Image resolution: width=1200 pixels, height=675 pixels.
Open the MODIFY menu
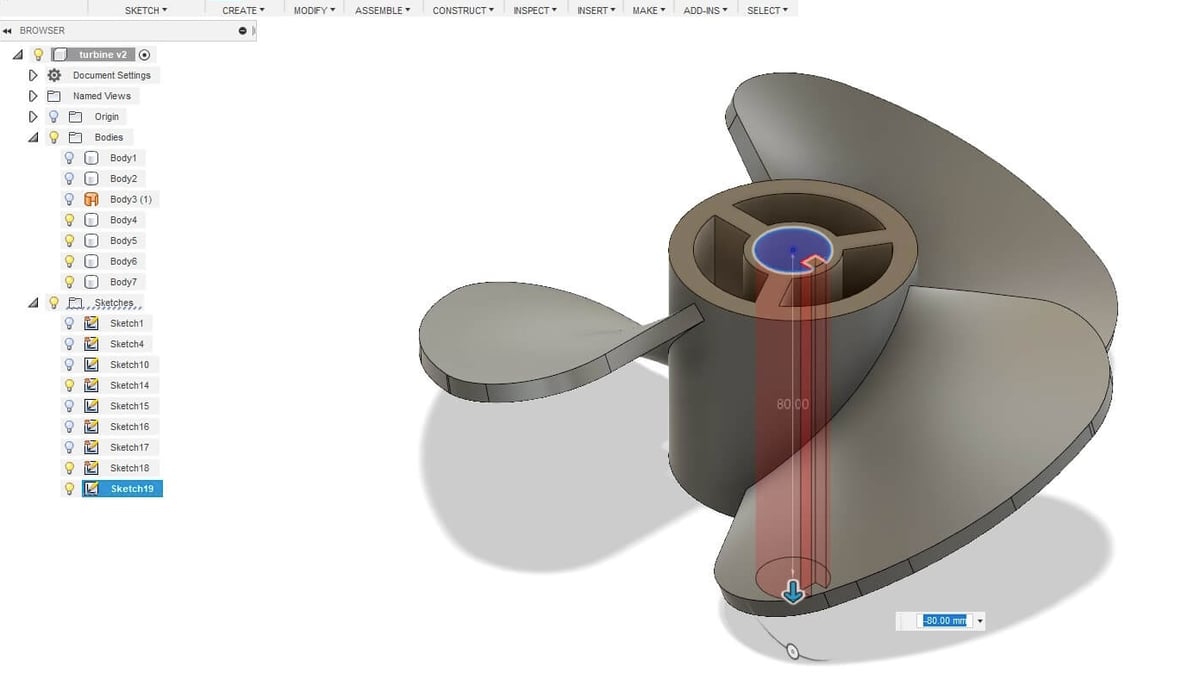click(314, 10)
